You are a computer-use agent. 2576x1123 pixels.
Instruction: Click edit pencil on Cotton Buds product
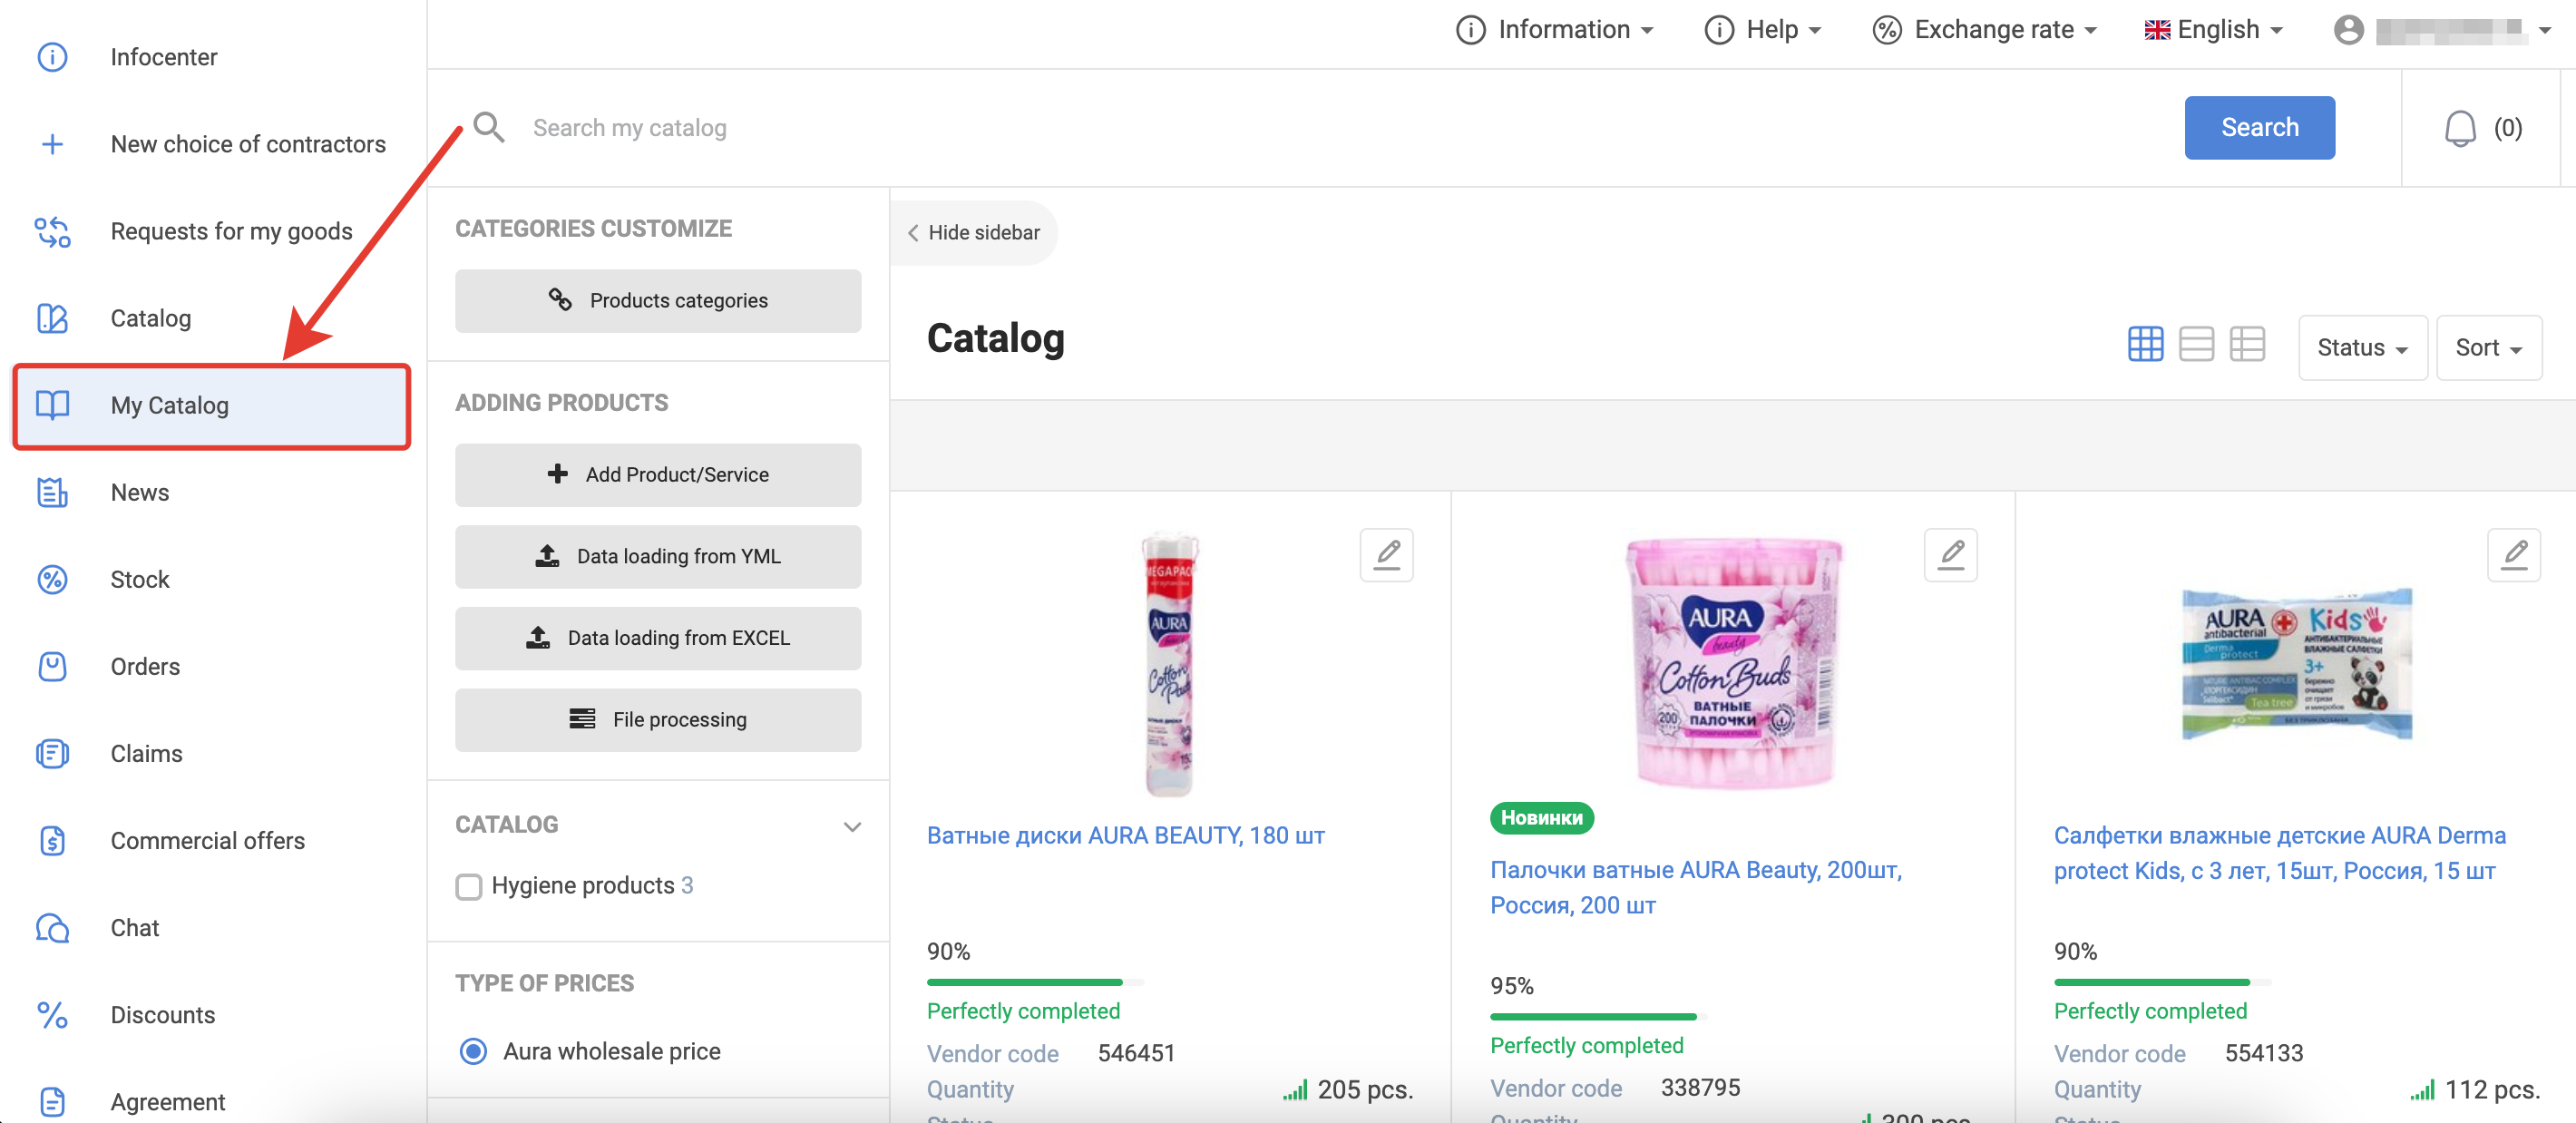point(1950,554)
